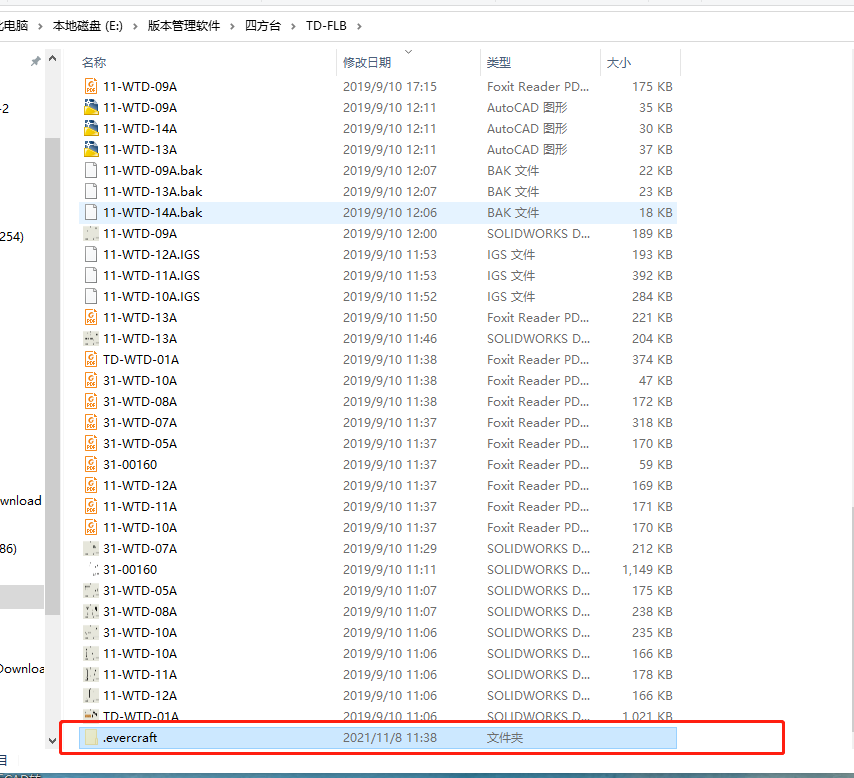Click the PDF icon next to 31-WTD-08A
The width and height of the screenshot is (854, 778).
coord(91,402)
